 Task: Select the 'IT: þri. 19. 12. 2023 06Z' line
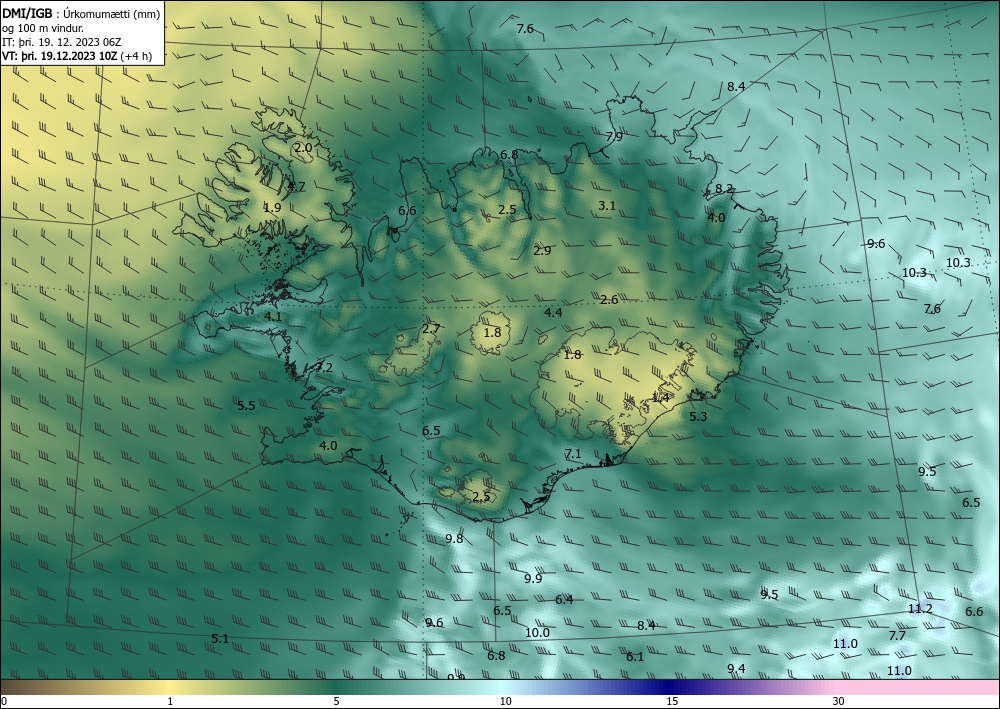click(61, 42)
